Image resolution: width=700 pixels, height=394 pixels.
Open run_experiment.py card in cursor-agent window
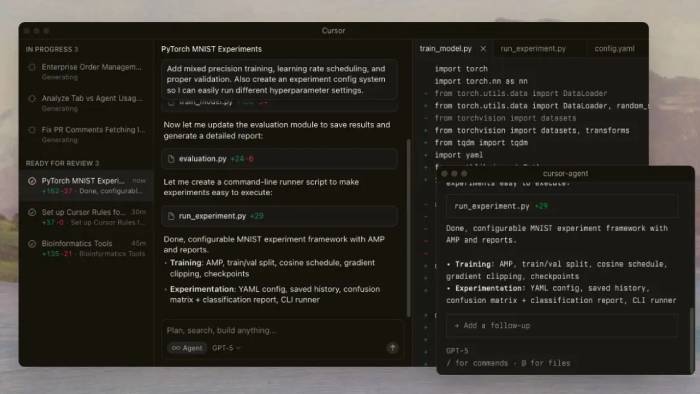(562, 206)
